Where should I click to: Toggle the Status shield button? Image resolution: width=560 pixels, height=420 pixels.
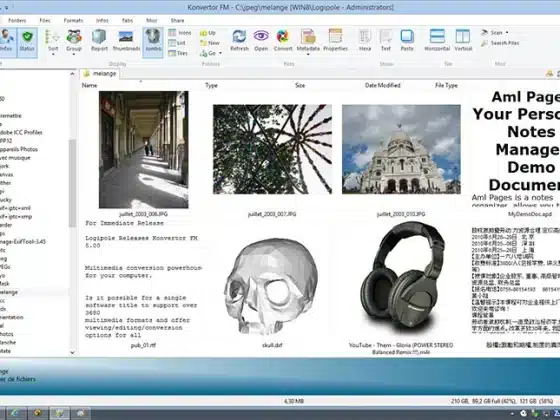[27, 42]
